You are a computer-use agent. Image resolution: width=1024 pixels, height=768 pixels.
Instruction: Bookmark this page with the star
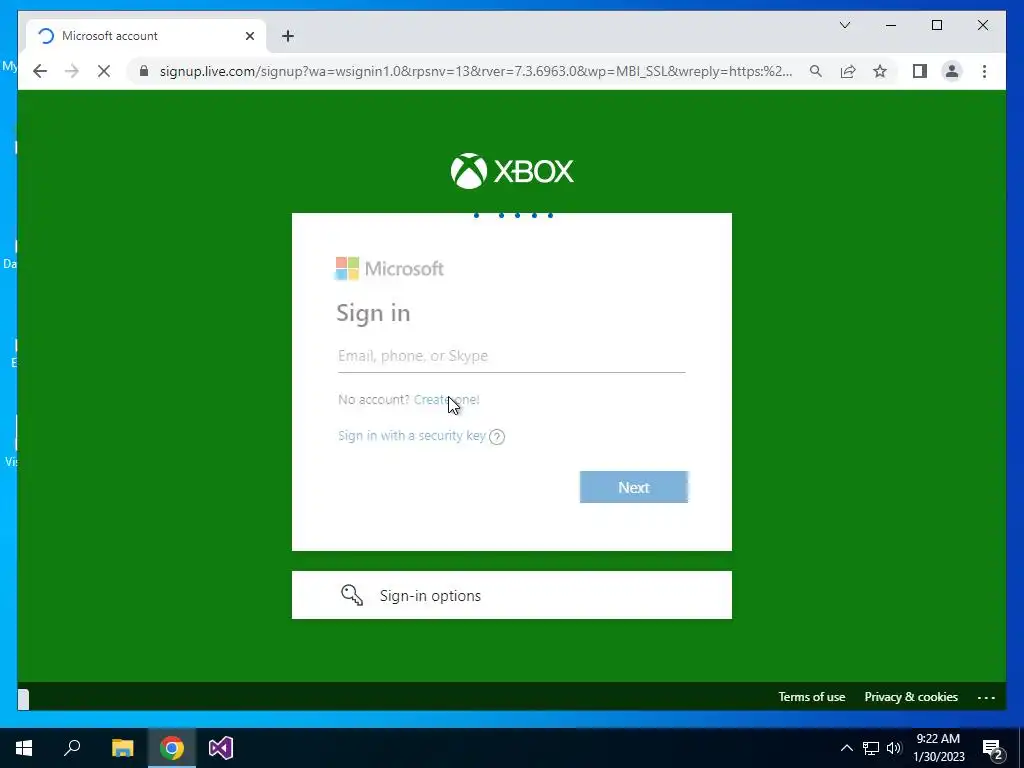click(x=880, y=71)
